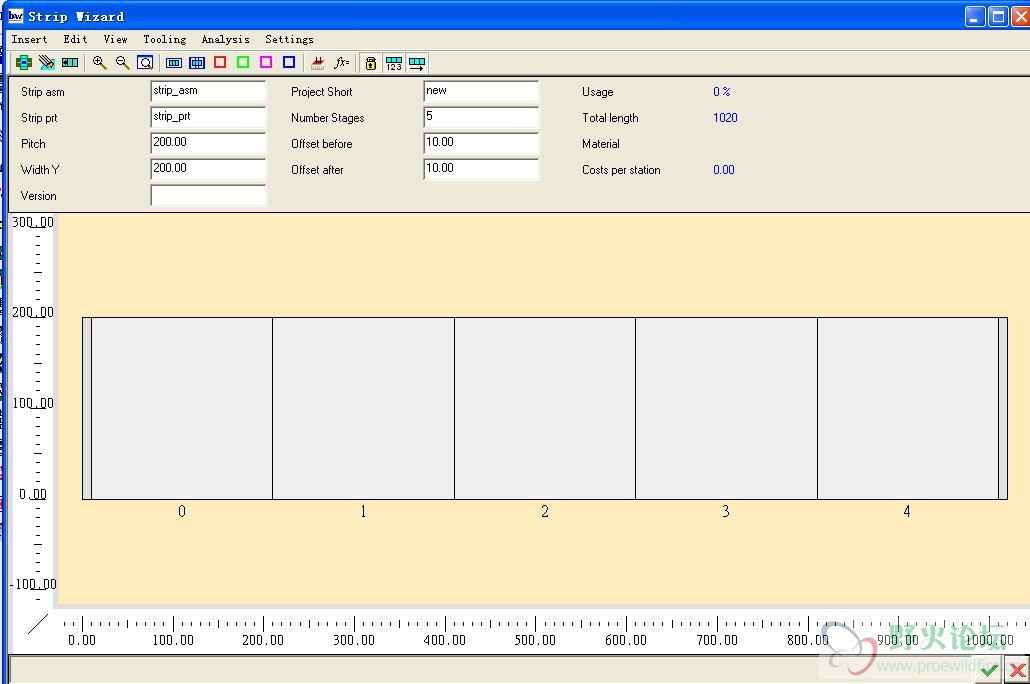Open the Settings menu

pos(289,39)
